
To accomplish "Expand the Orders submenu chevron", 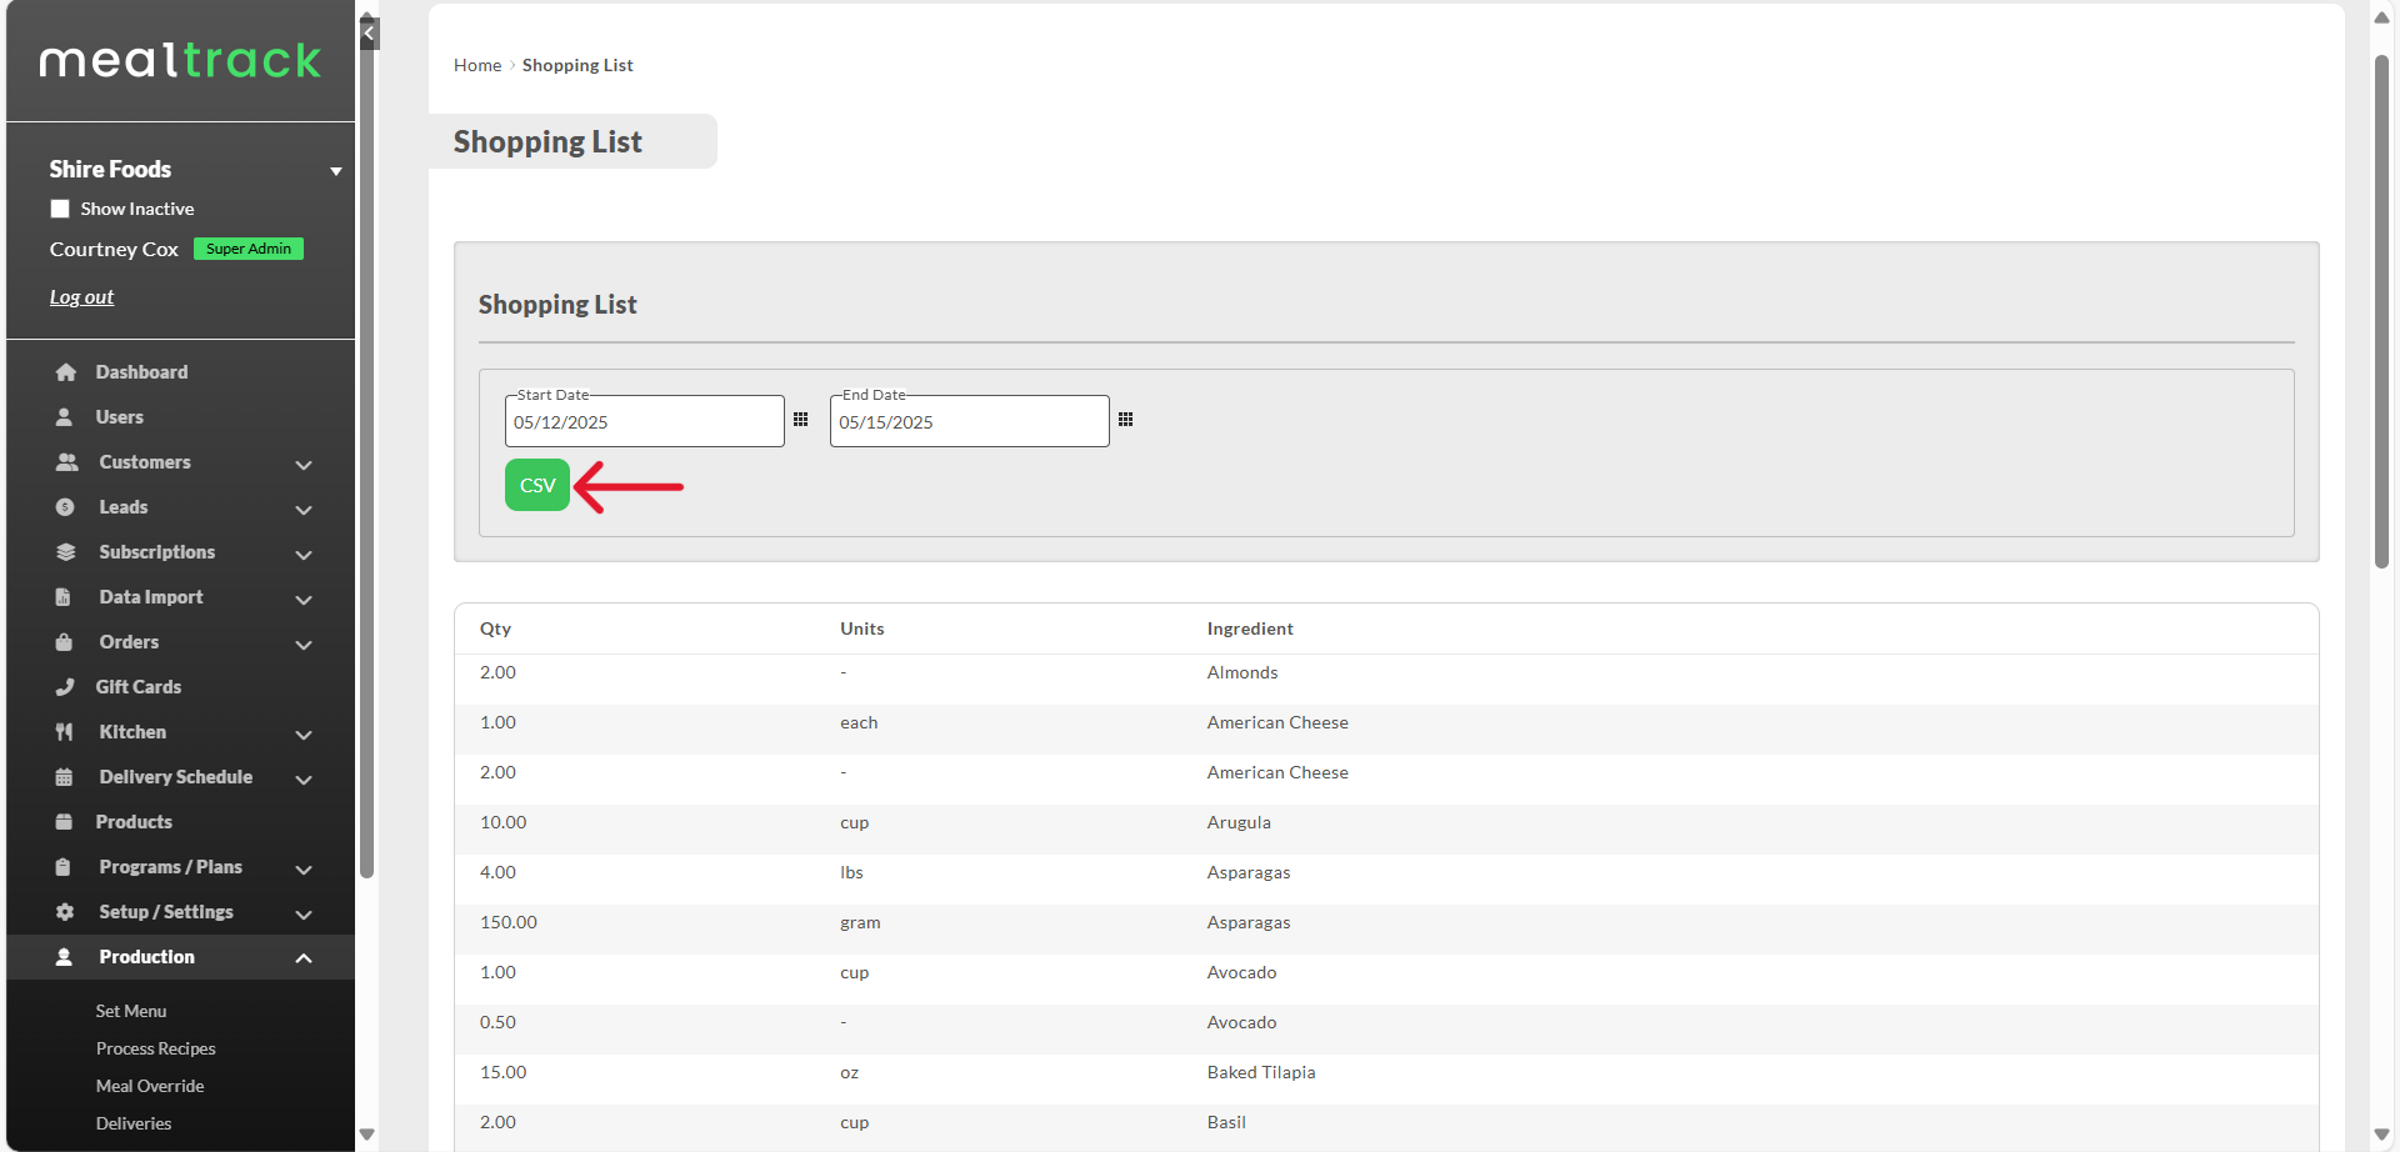I will pyautogui.click(x=303, y=645).
